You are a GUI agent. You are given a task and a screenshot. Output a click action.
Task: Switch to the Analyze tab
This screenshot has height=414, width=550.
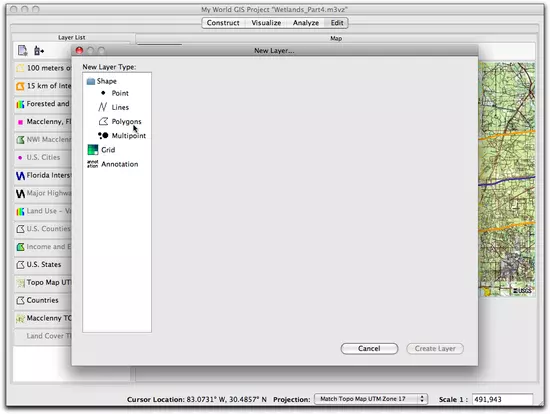[x=306, y=23]
